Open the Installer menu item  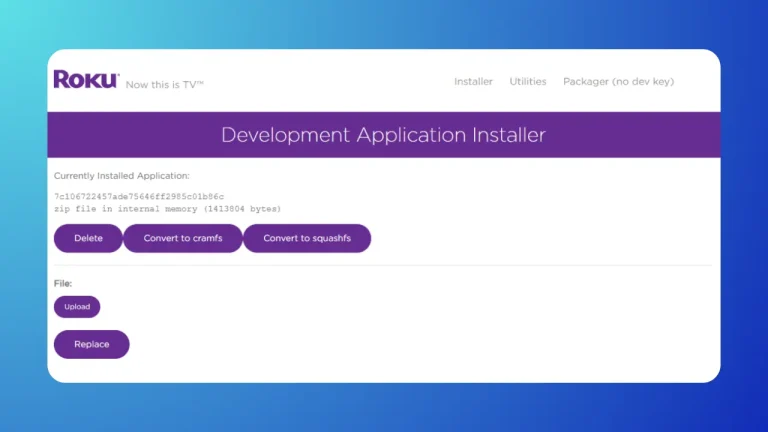[473, 82]
